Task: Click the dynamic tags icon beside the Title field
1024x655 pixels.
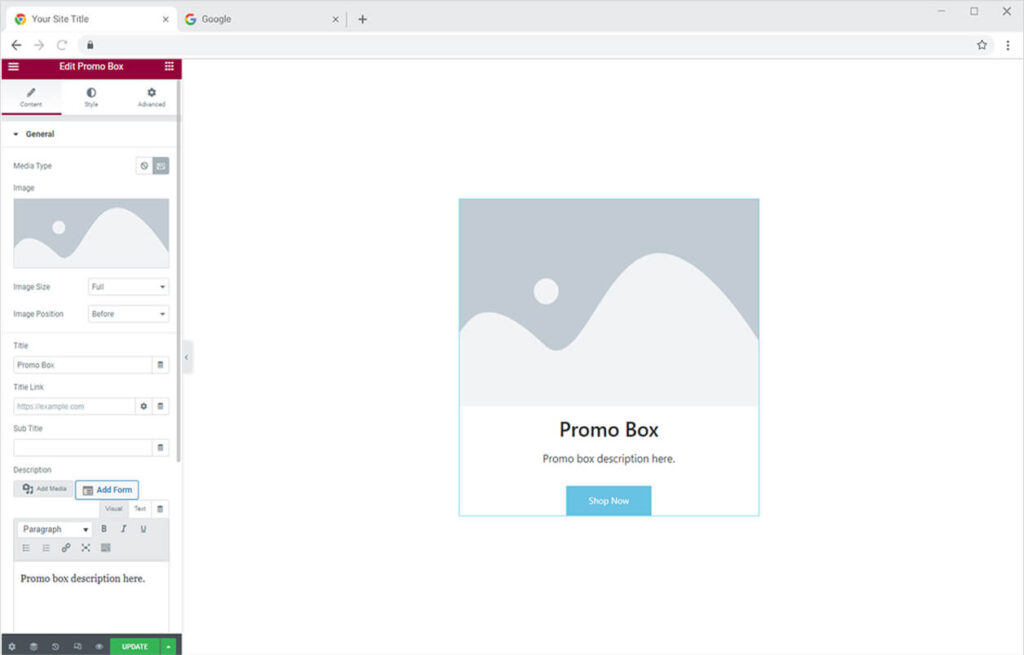Action: click(x=160, y=365)
